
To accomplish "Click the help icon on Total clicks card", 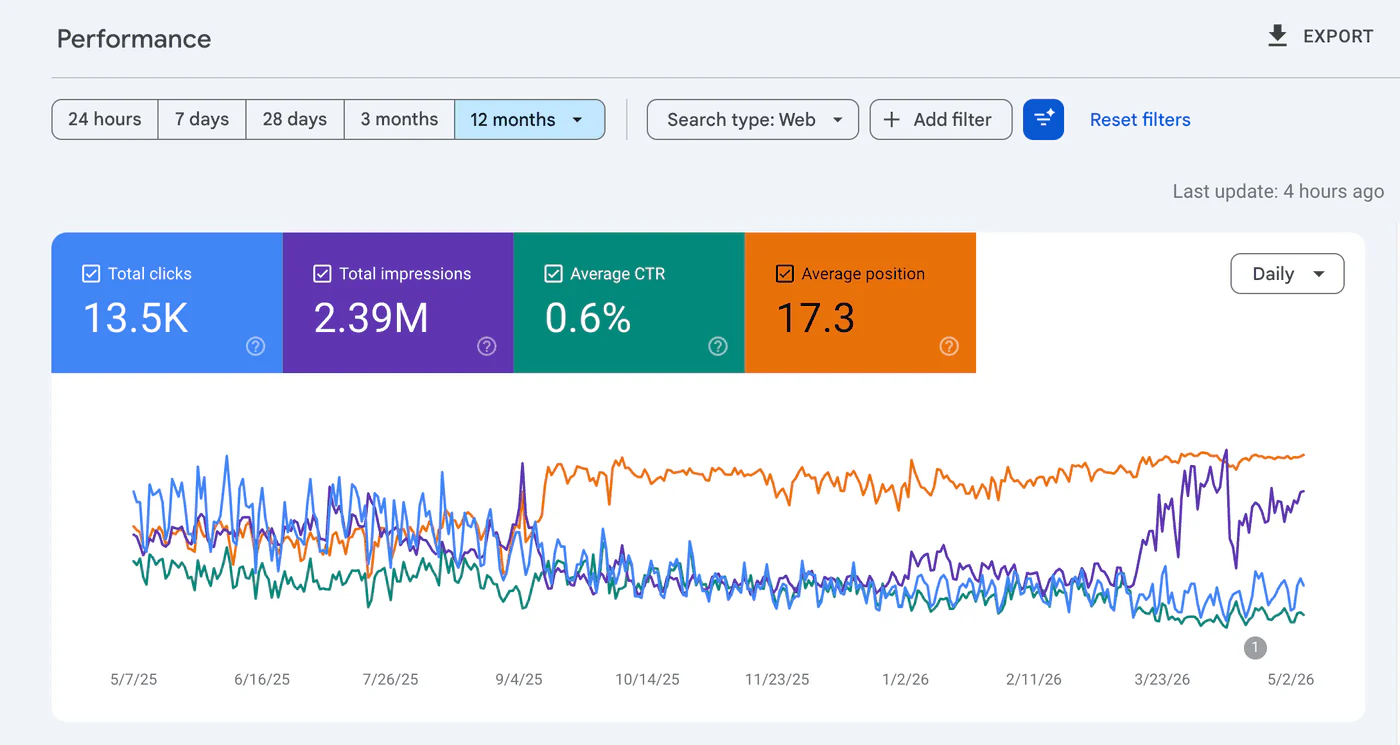I will [x=256, y=346].
